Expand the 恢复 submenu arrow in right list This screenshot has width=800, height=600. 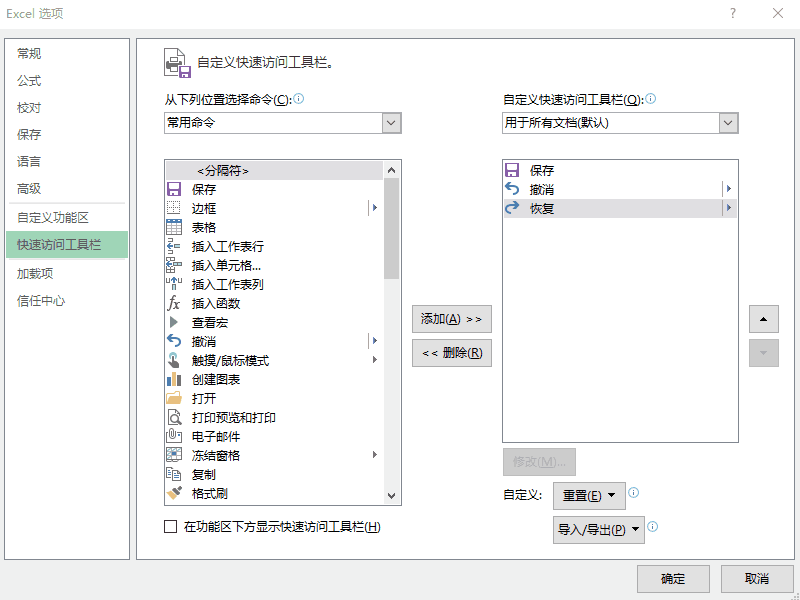(x=729, y=208)
